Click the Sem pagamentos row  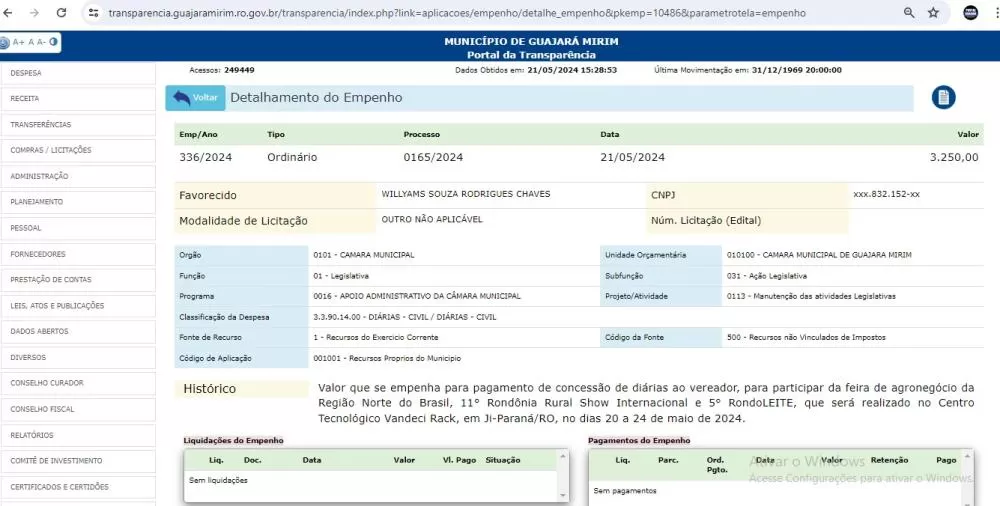[624, 491]
